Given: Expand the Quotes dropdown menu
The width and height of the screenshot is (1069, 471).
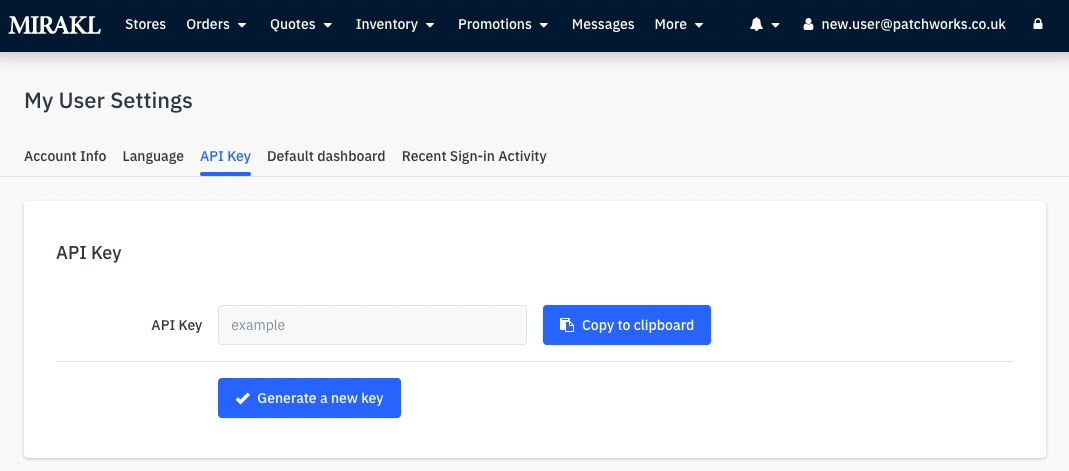Looking at the screenshot, I should [302, 24].
